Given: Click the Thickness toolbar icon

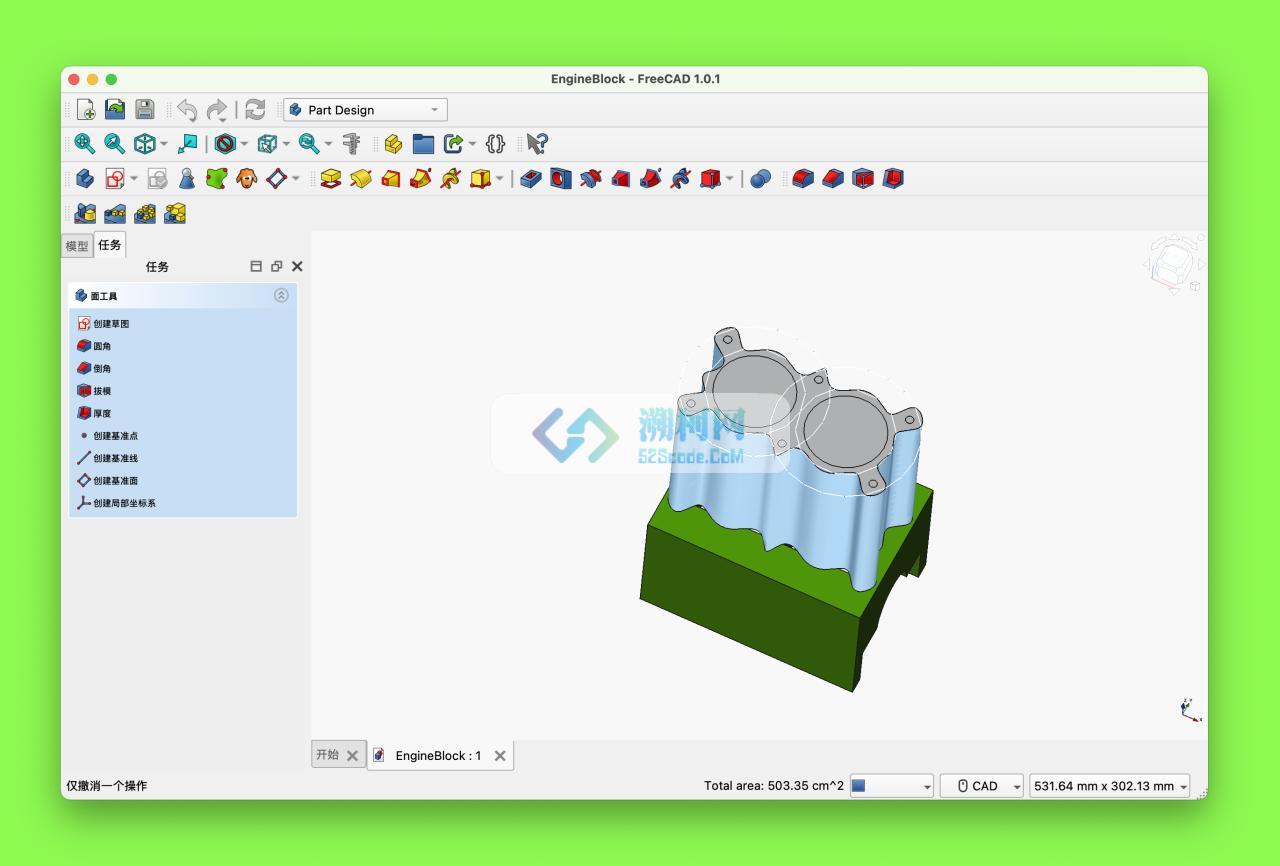Looking at the screenshot, I should point(893,179).
